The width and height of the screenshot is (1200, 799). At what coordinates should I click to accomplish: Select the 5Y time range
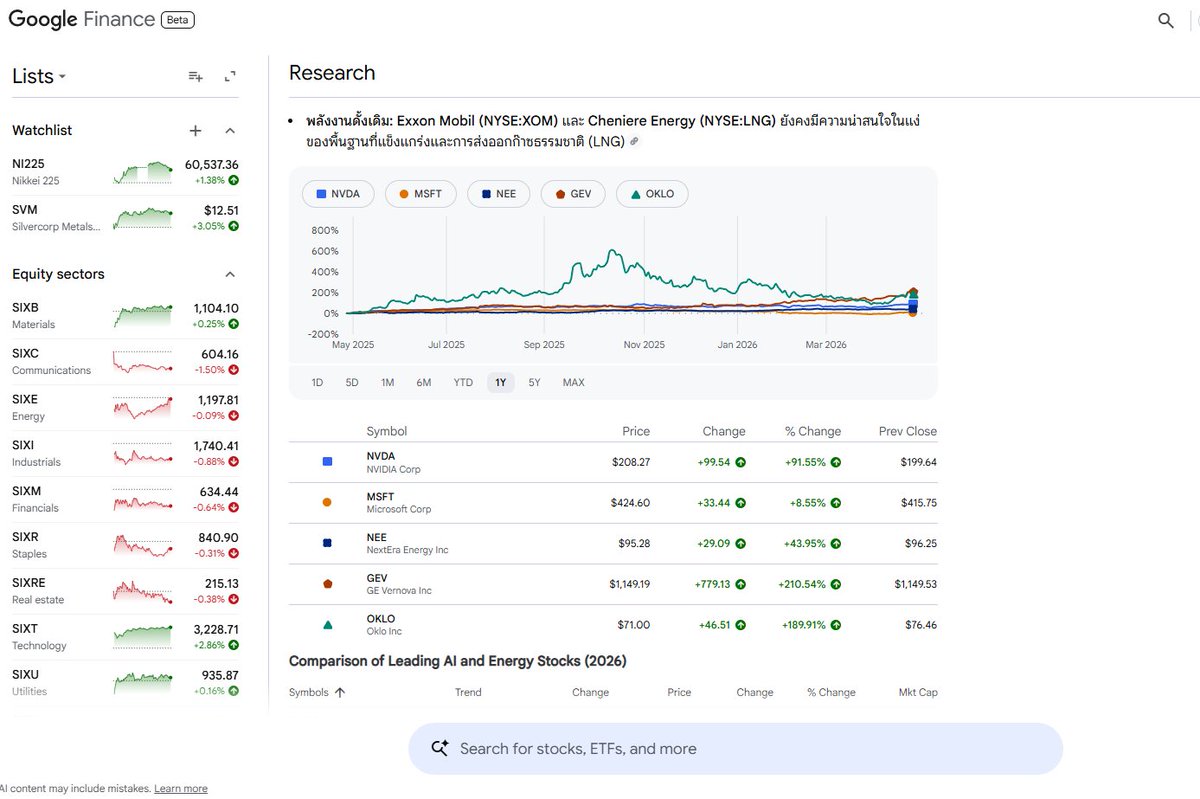pyautogui.click(x=535, y=382)
